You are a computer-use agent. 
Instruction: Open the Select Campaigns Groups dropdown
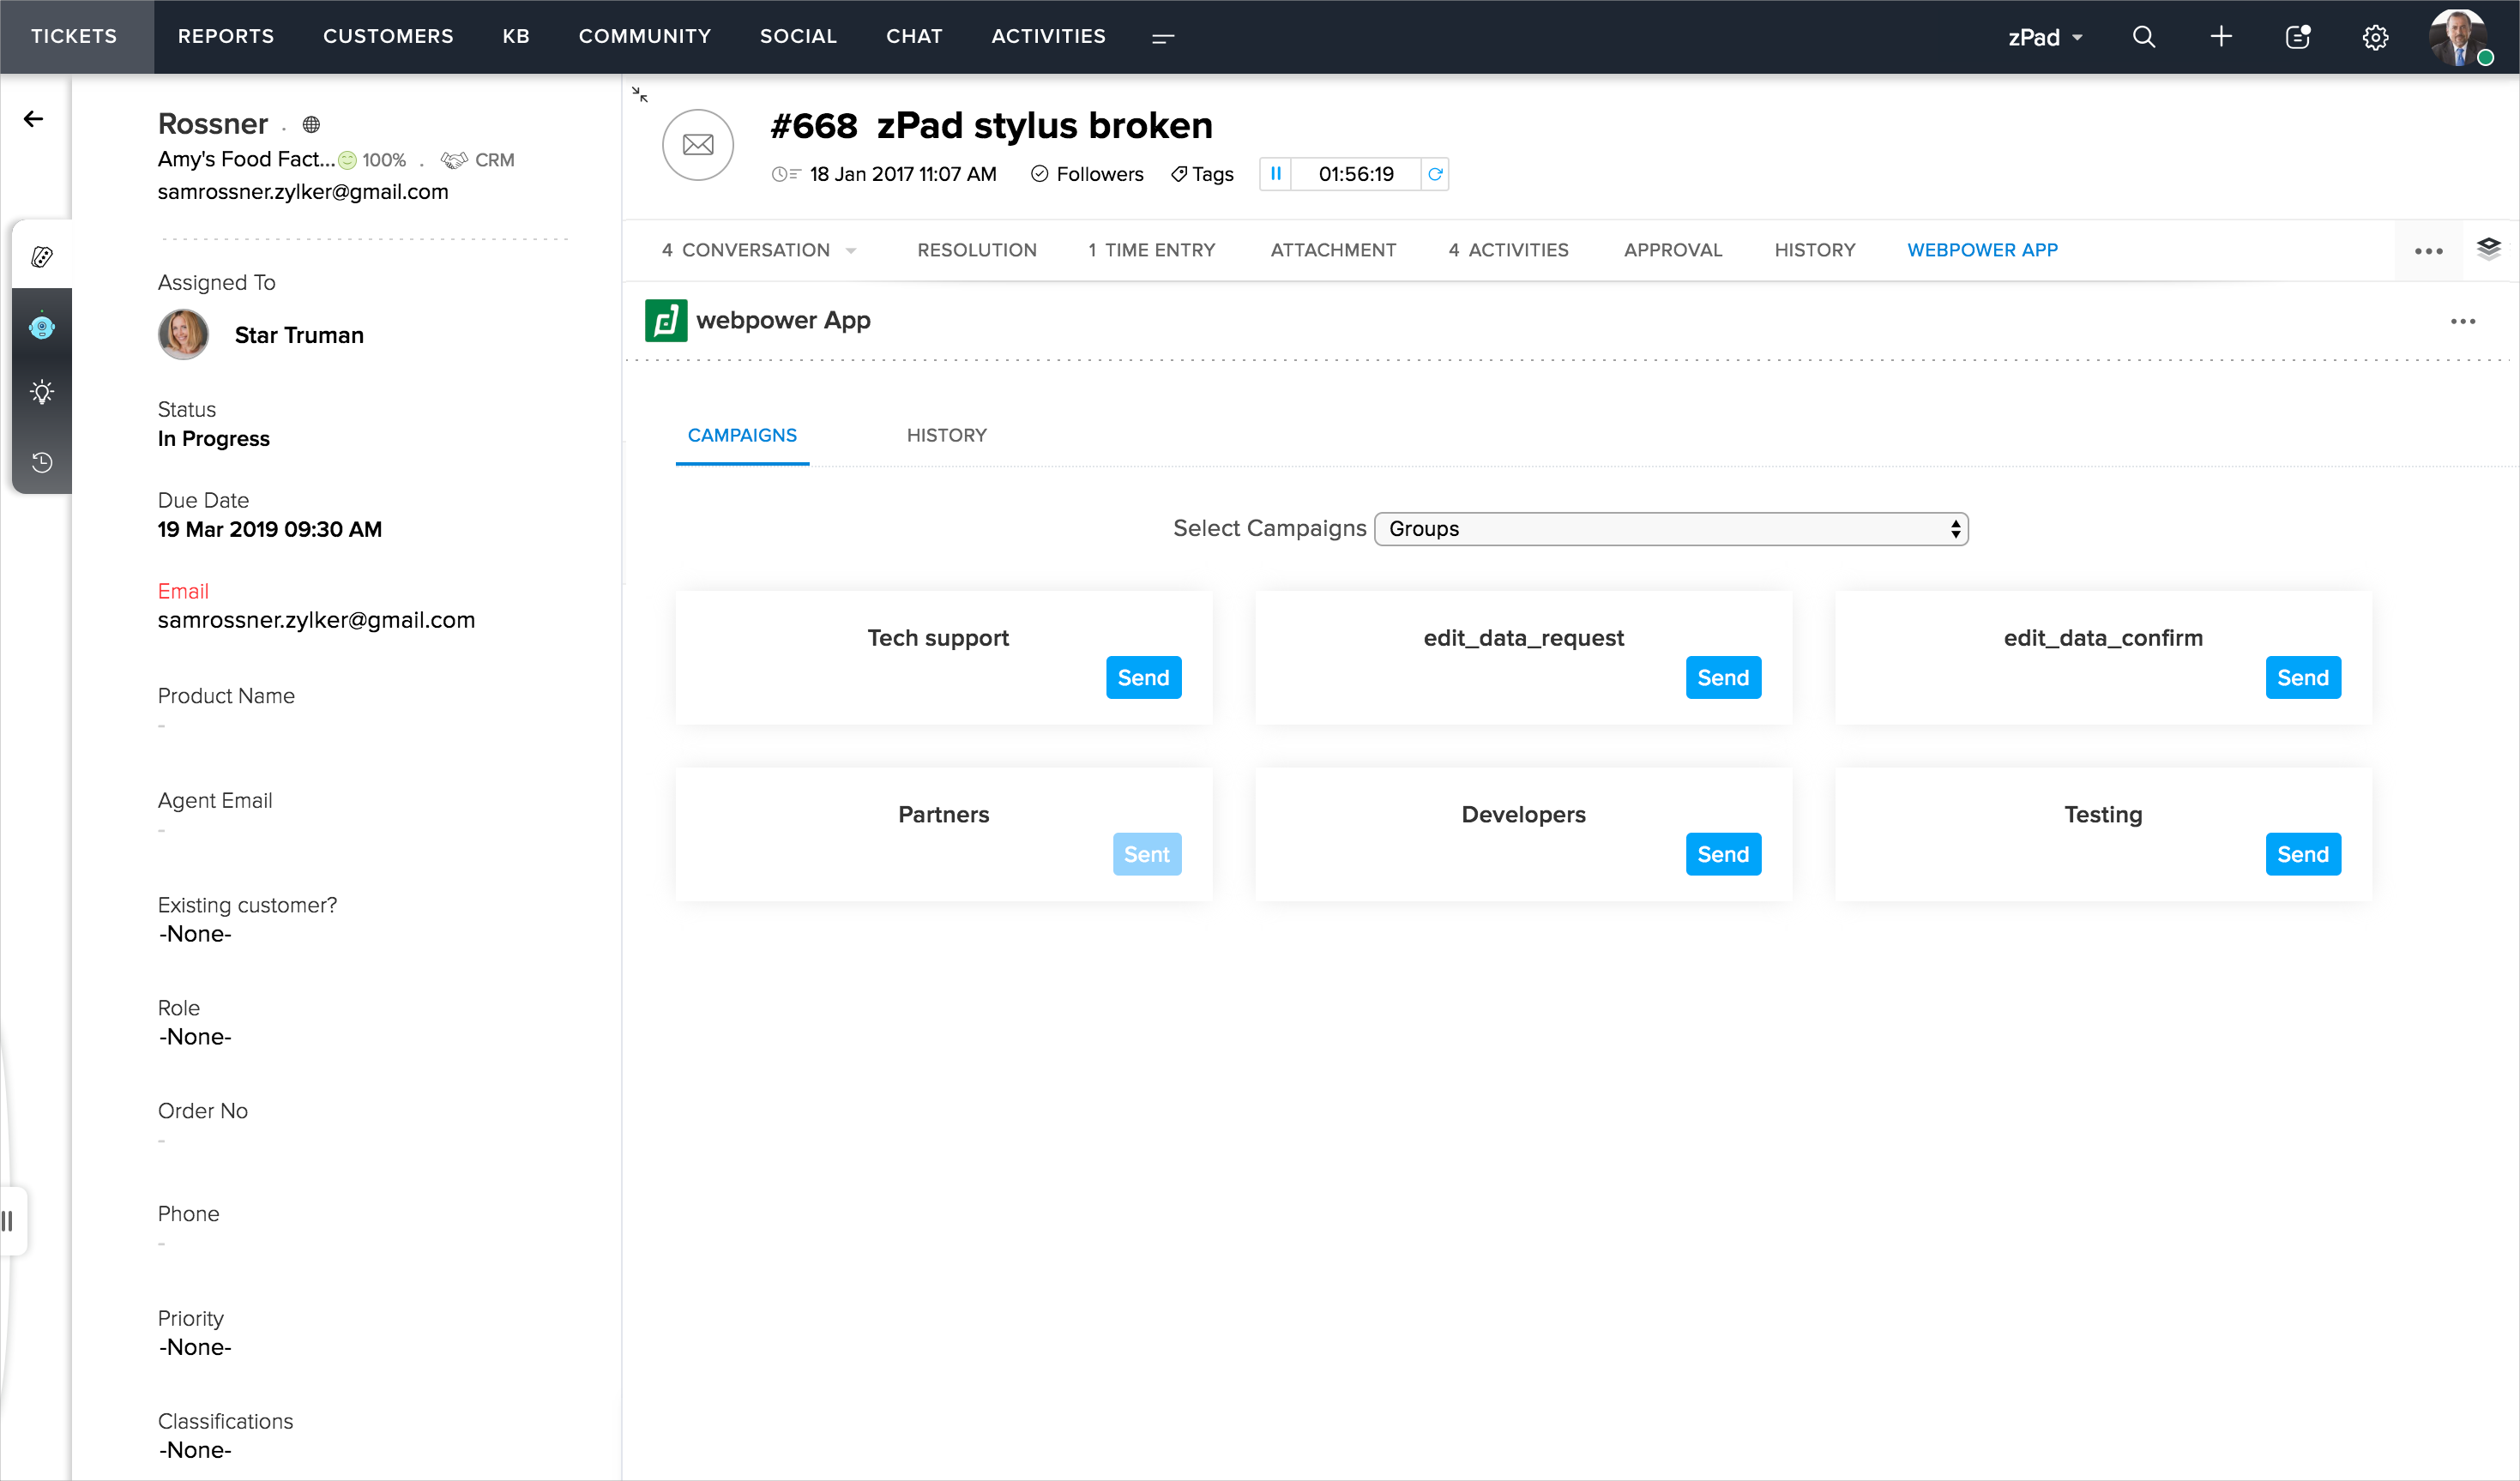tap(1670, 529)
